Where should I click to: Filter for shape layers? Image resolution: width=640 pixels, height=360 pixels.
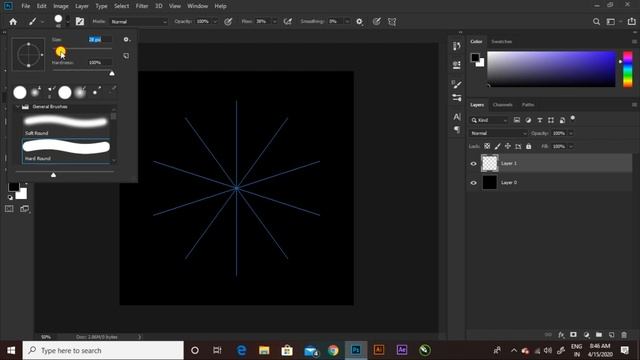(x=551, y=120)
